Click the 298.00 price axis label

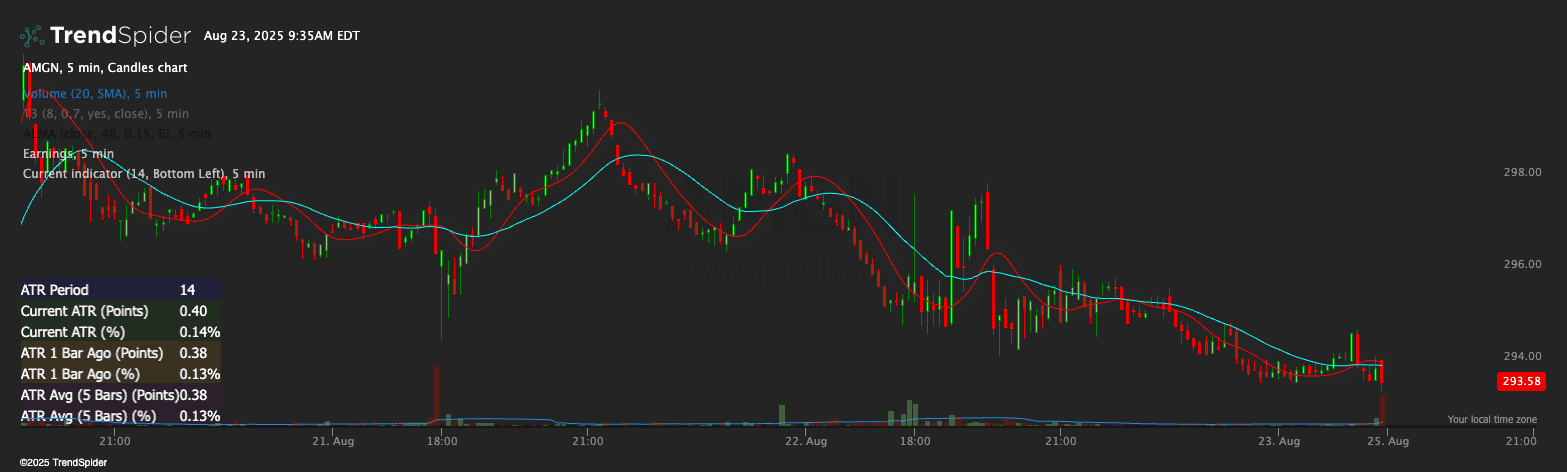[1522, 172]
